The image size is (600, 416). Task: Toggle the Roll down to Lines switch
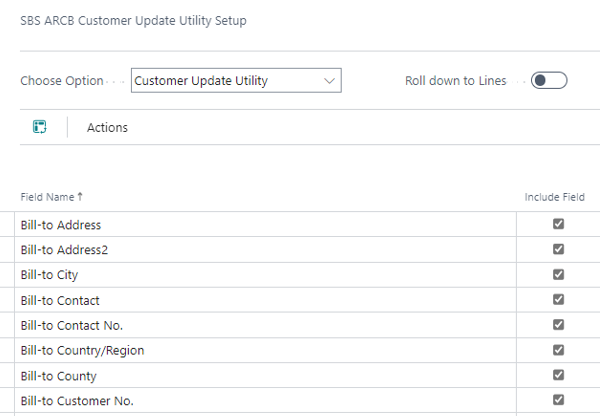pyautogui.click(x=549, y=80)
